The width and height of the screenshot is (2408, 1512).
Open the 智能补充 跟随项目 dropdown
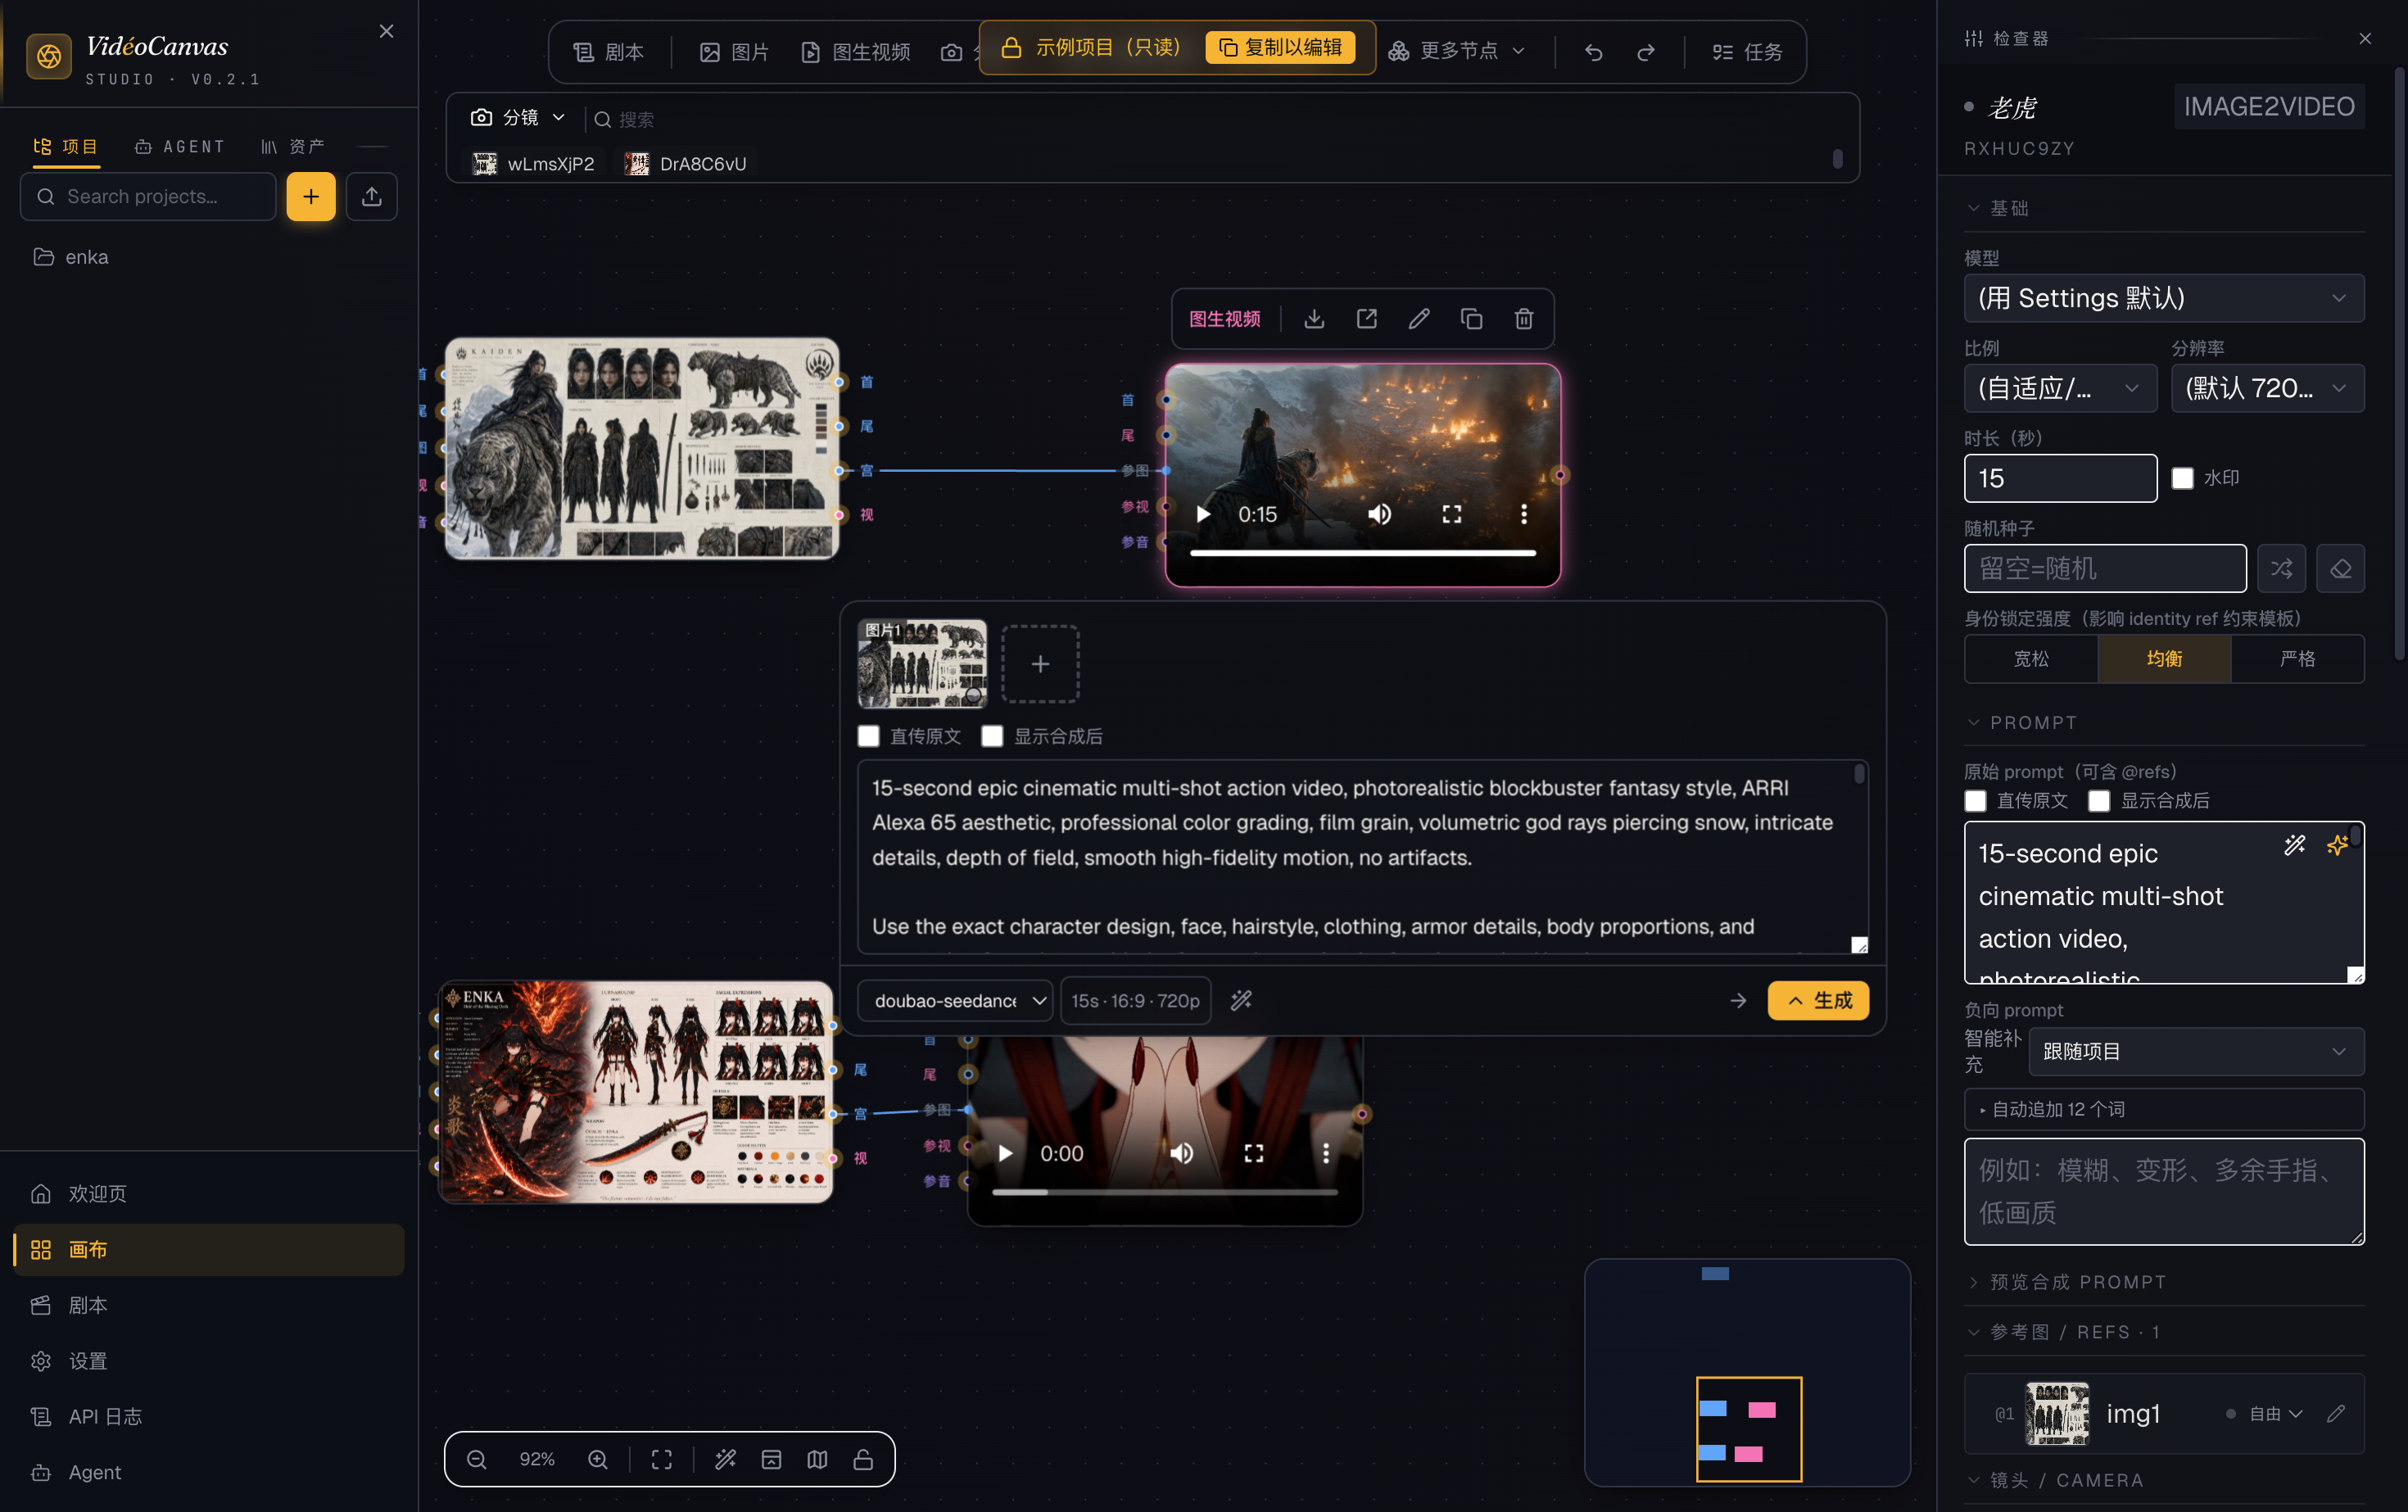tap(2196, 1051)
